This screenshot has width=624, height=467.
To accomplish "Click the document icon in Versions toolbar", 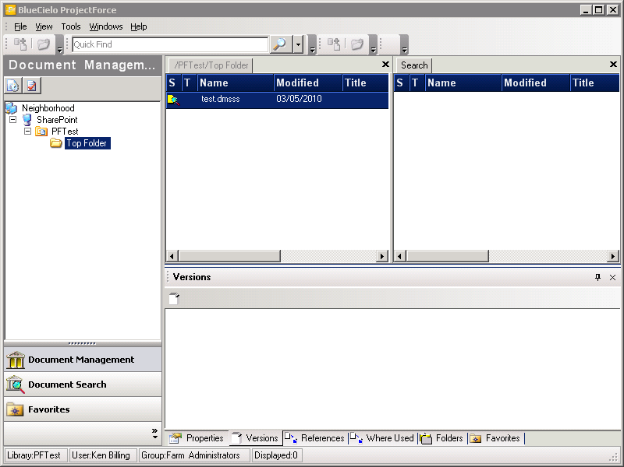I will pos(174,298).
